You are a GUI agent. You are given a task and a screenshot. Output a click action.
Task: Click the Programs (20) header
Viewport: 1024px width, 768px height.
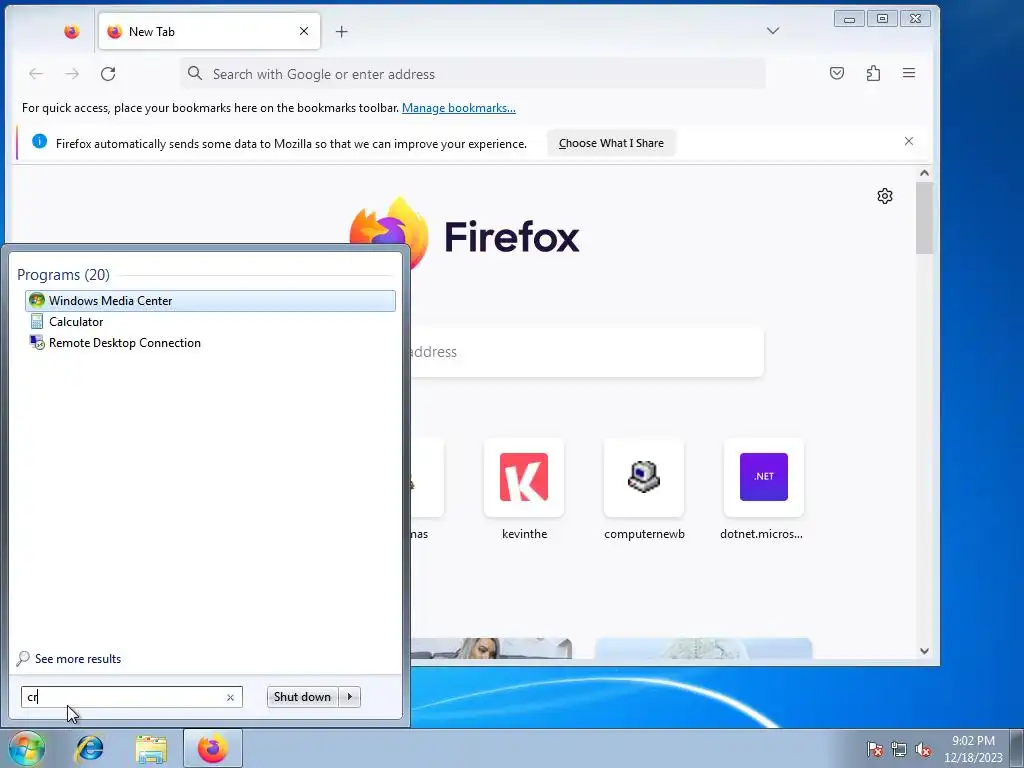(63, 274)
